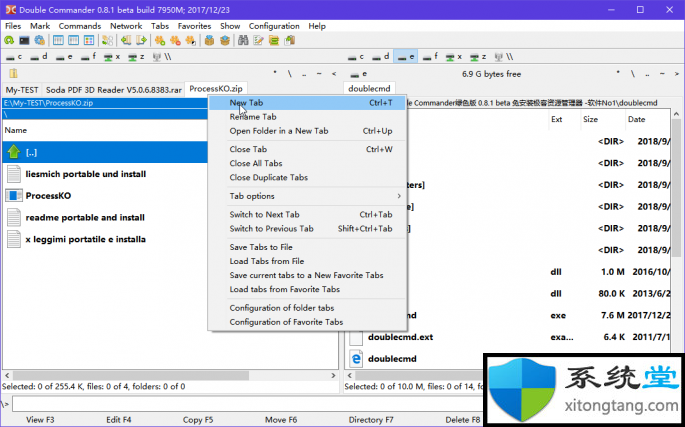685x427 pixels.
Task: Open the Network menu
Action: click(126, 26)
